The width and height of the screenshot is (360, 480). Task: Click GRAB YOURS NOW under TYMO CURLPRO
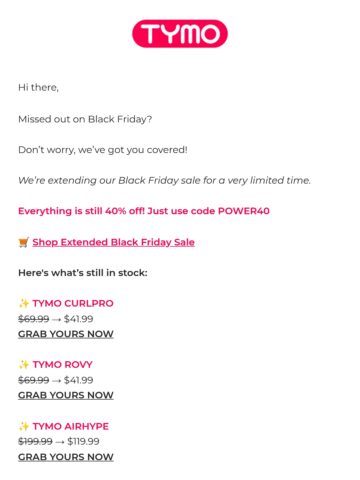pyautogui.click(x=66, y=334)
